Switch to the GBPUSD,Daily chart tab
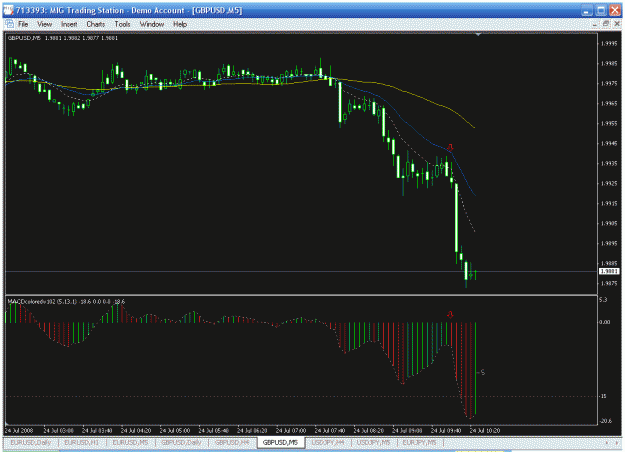This screenshot has width=625, height=452. tap(181, 442)
